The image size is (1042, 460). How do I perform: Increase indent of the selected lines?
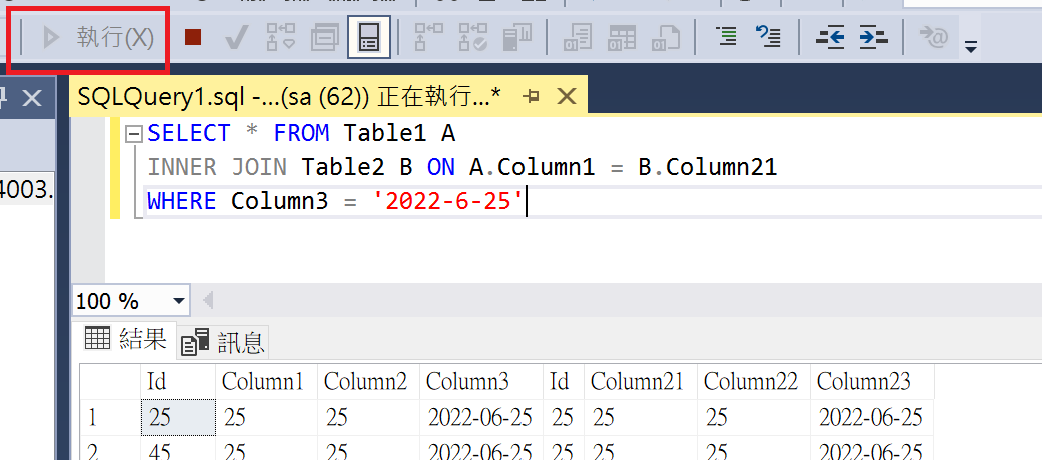(873, 37)
